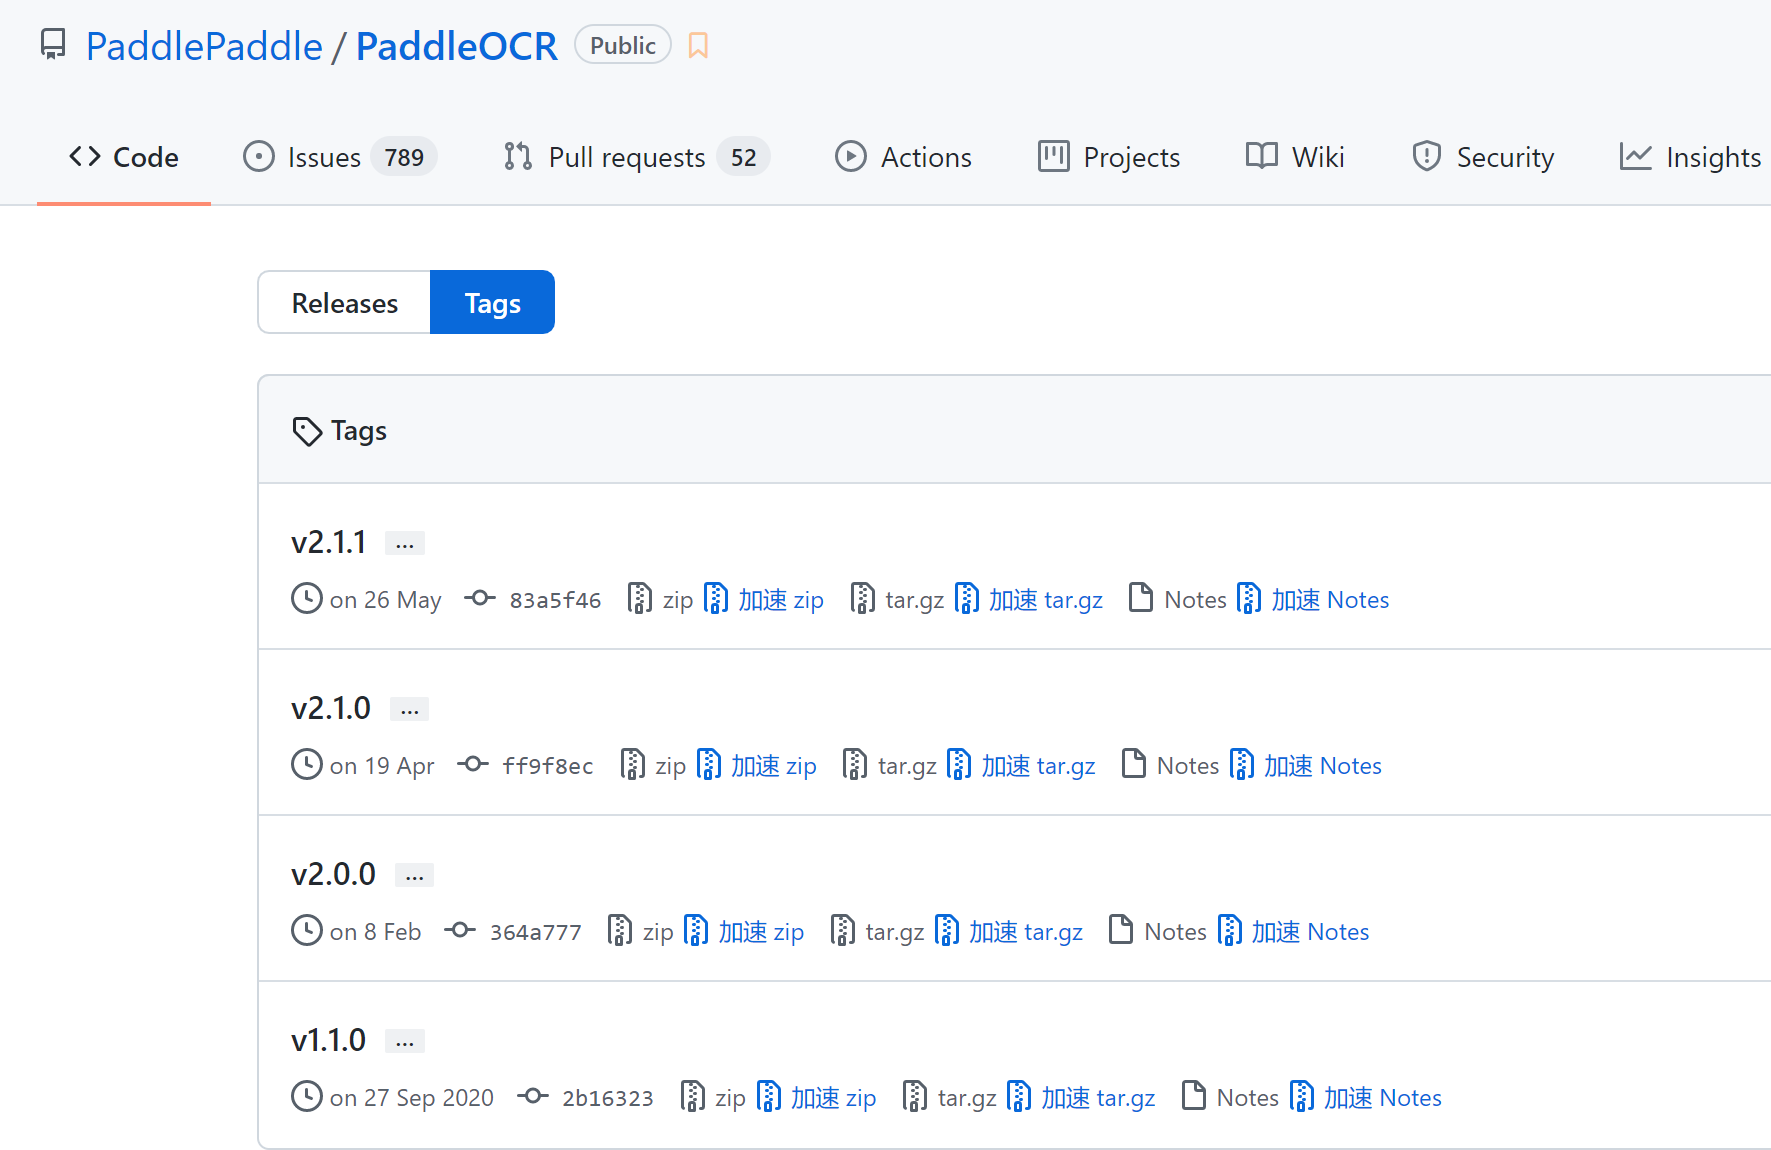Click 加速 Notes for v2.1.1
1771x1150 pixels.
coord(1313,599)
